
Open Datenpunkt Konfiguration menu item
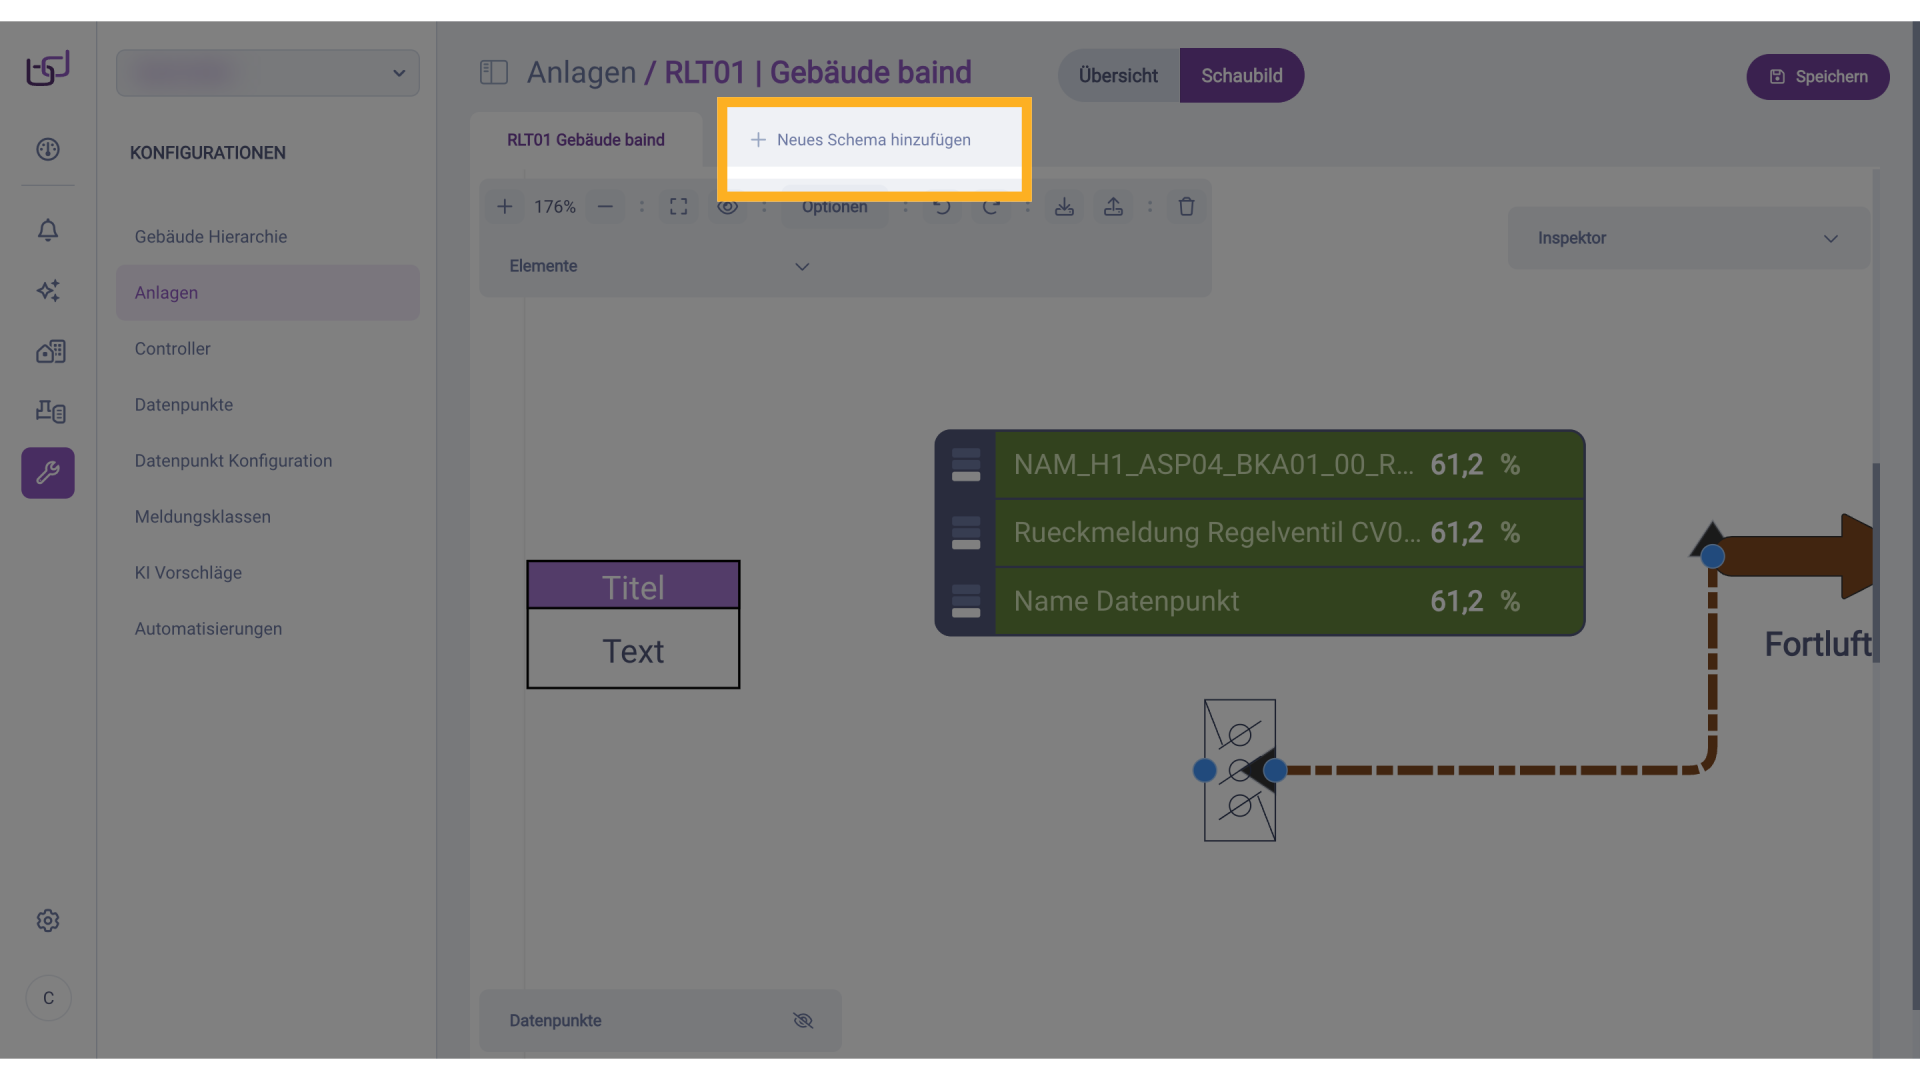233,461
